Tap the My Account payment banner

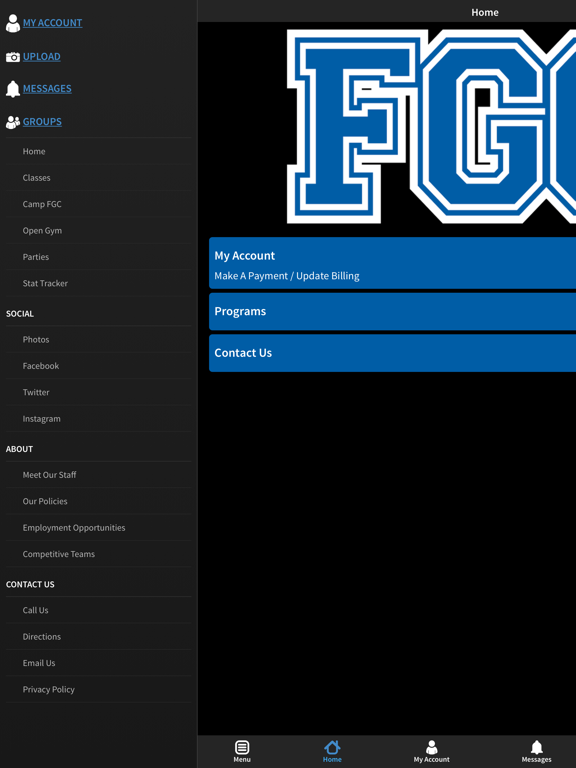392,263
